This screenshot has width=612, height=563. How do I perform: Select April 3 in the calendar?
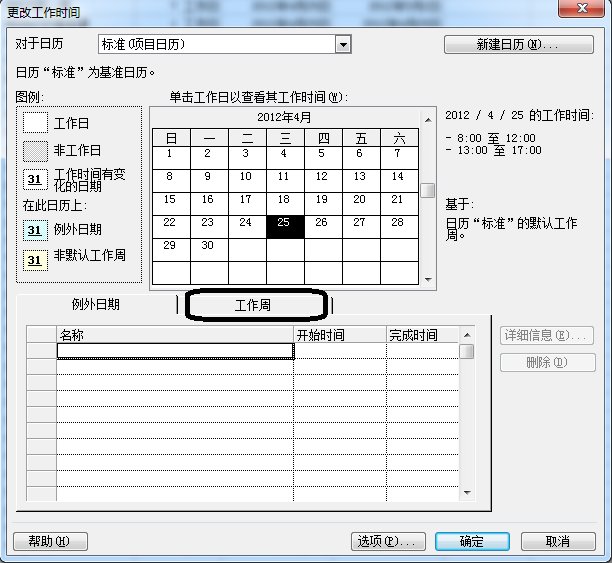pyautogui.click(x=247, y=158)
